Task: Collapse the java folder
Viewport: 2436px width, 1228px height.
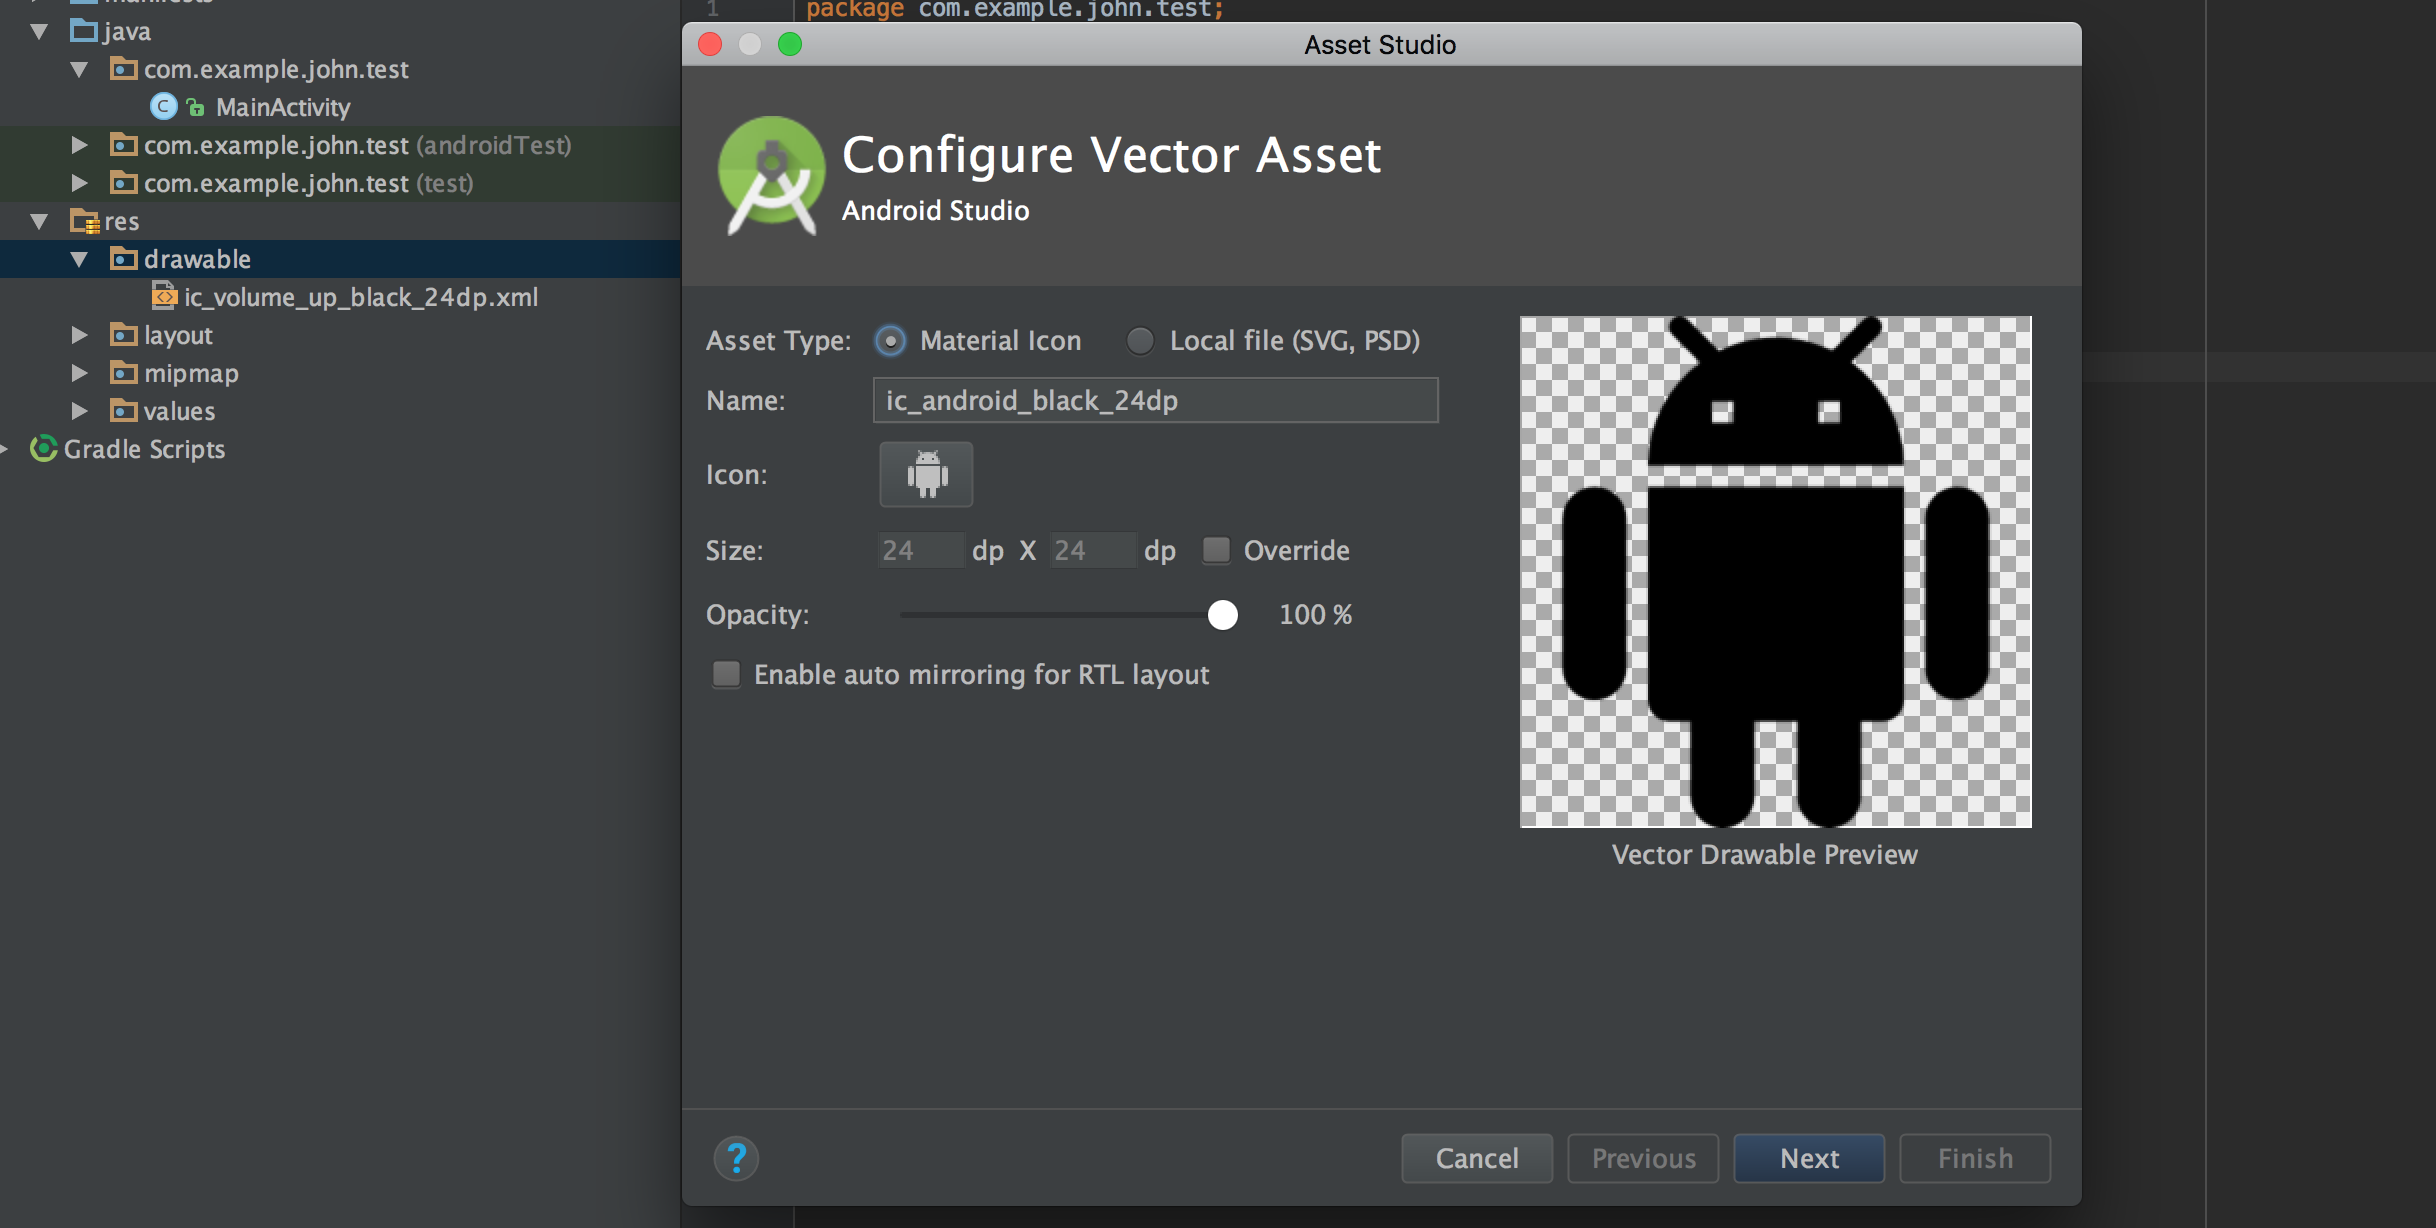Action: [x=38, y=31]
